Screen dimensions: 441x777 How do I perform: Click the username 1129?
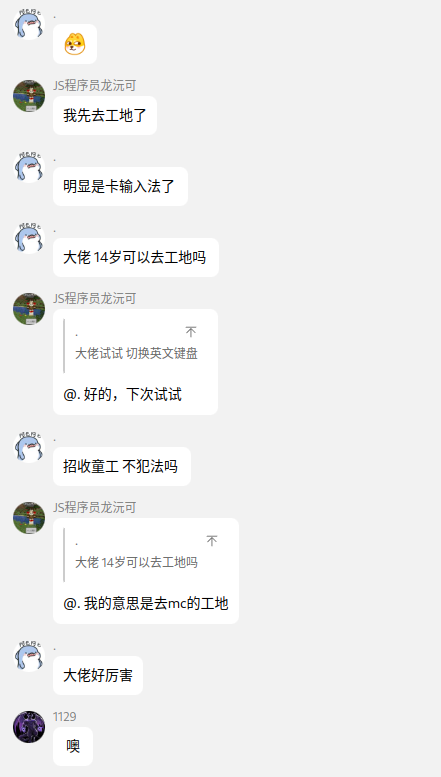[64, 717]
